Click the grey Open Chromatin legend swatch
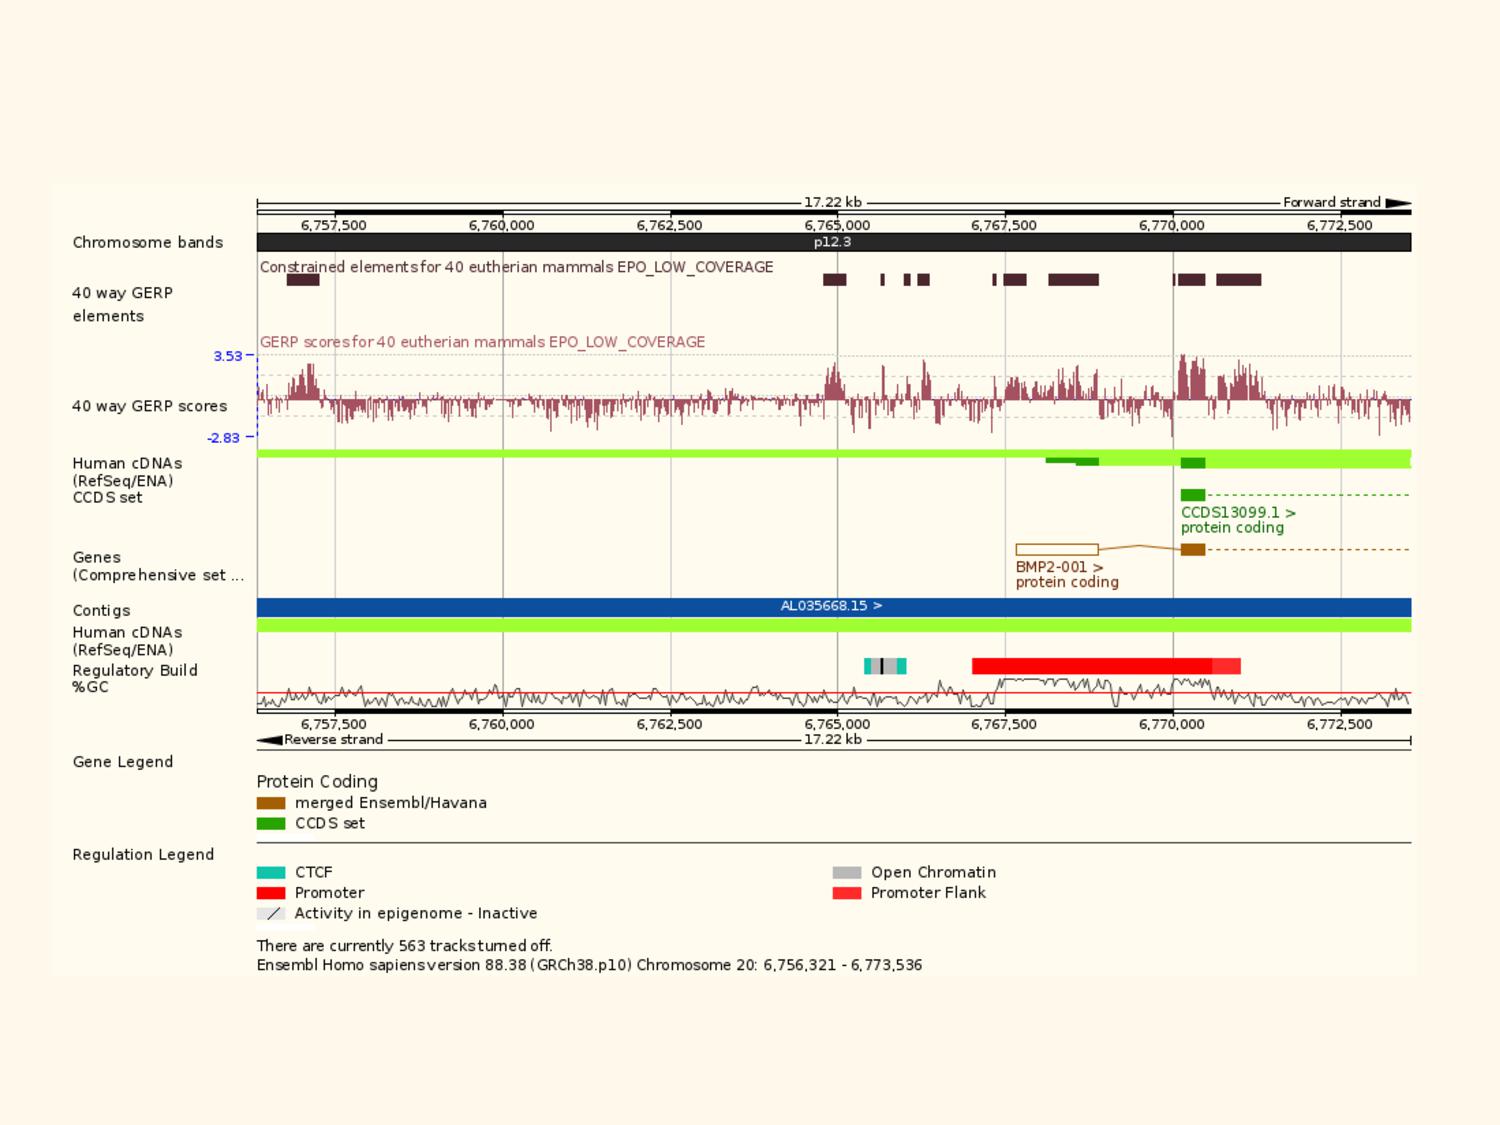 click(847, 873)
